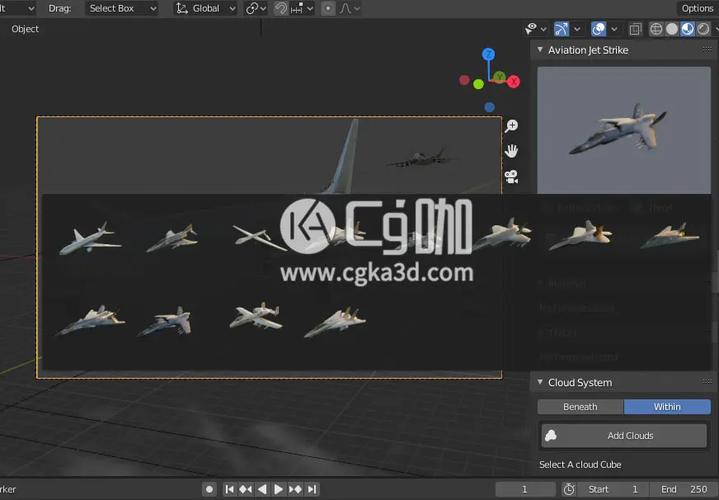
Task: Click the cloud icon on Add Clouds
Action: point(551,435)
